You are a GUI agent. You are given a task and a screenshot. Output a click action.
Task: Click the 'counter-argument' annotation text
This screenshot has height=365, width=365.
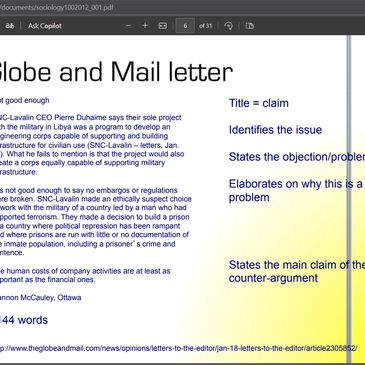[273, 278]
